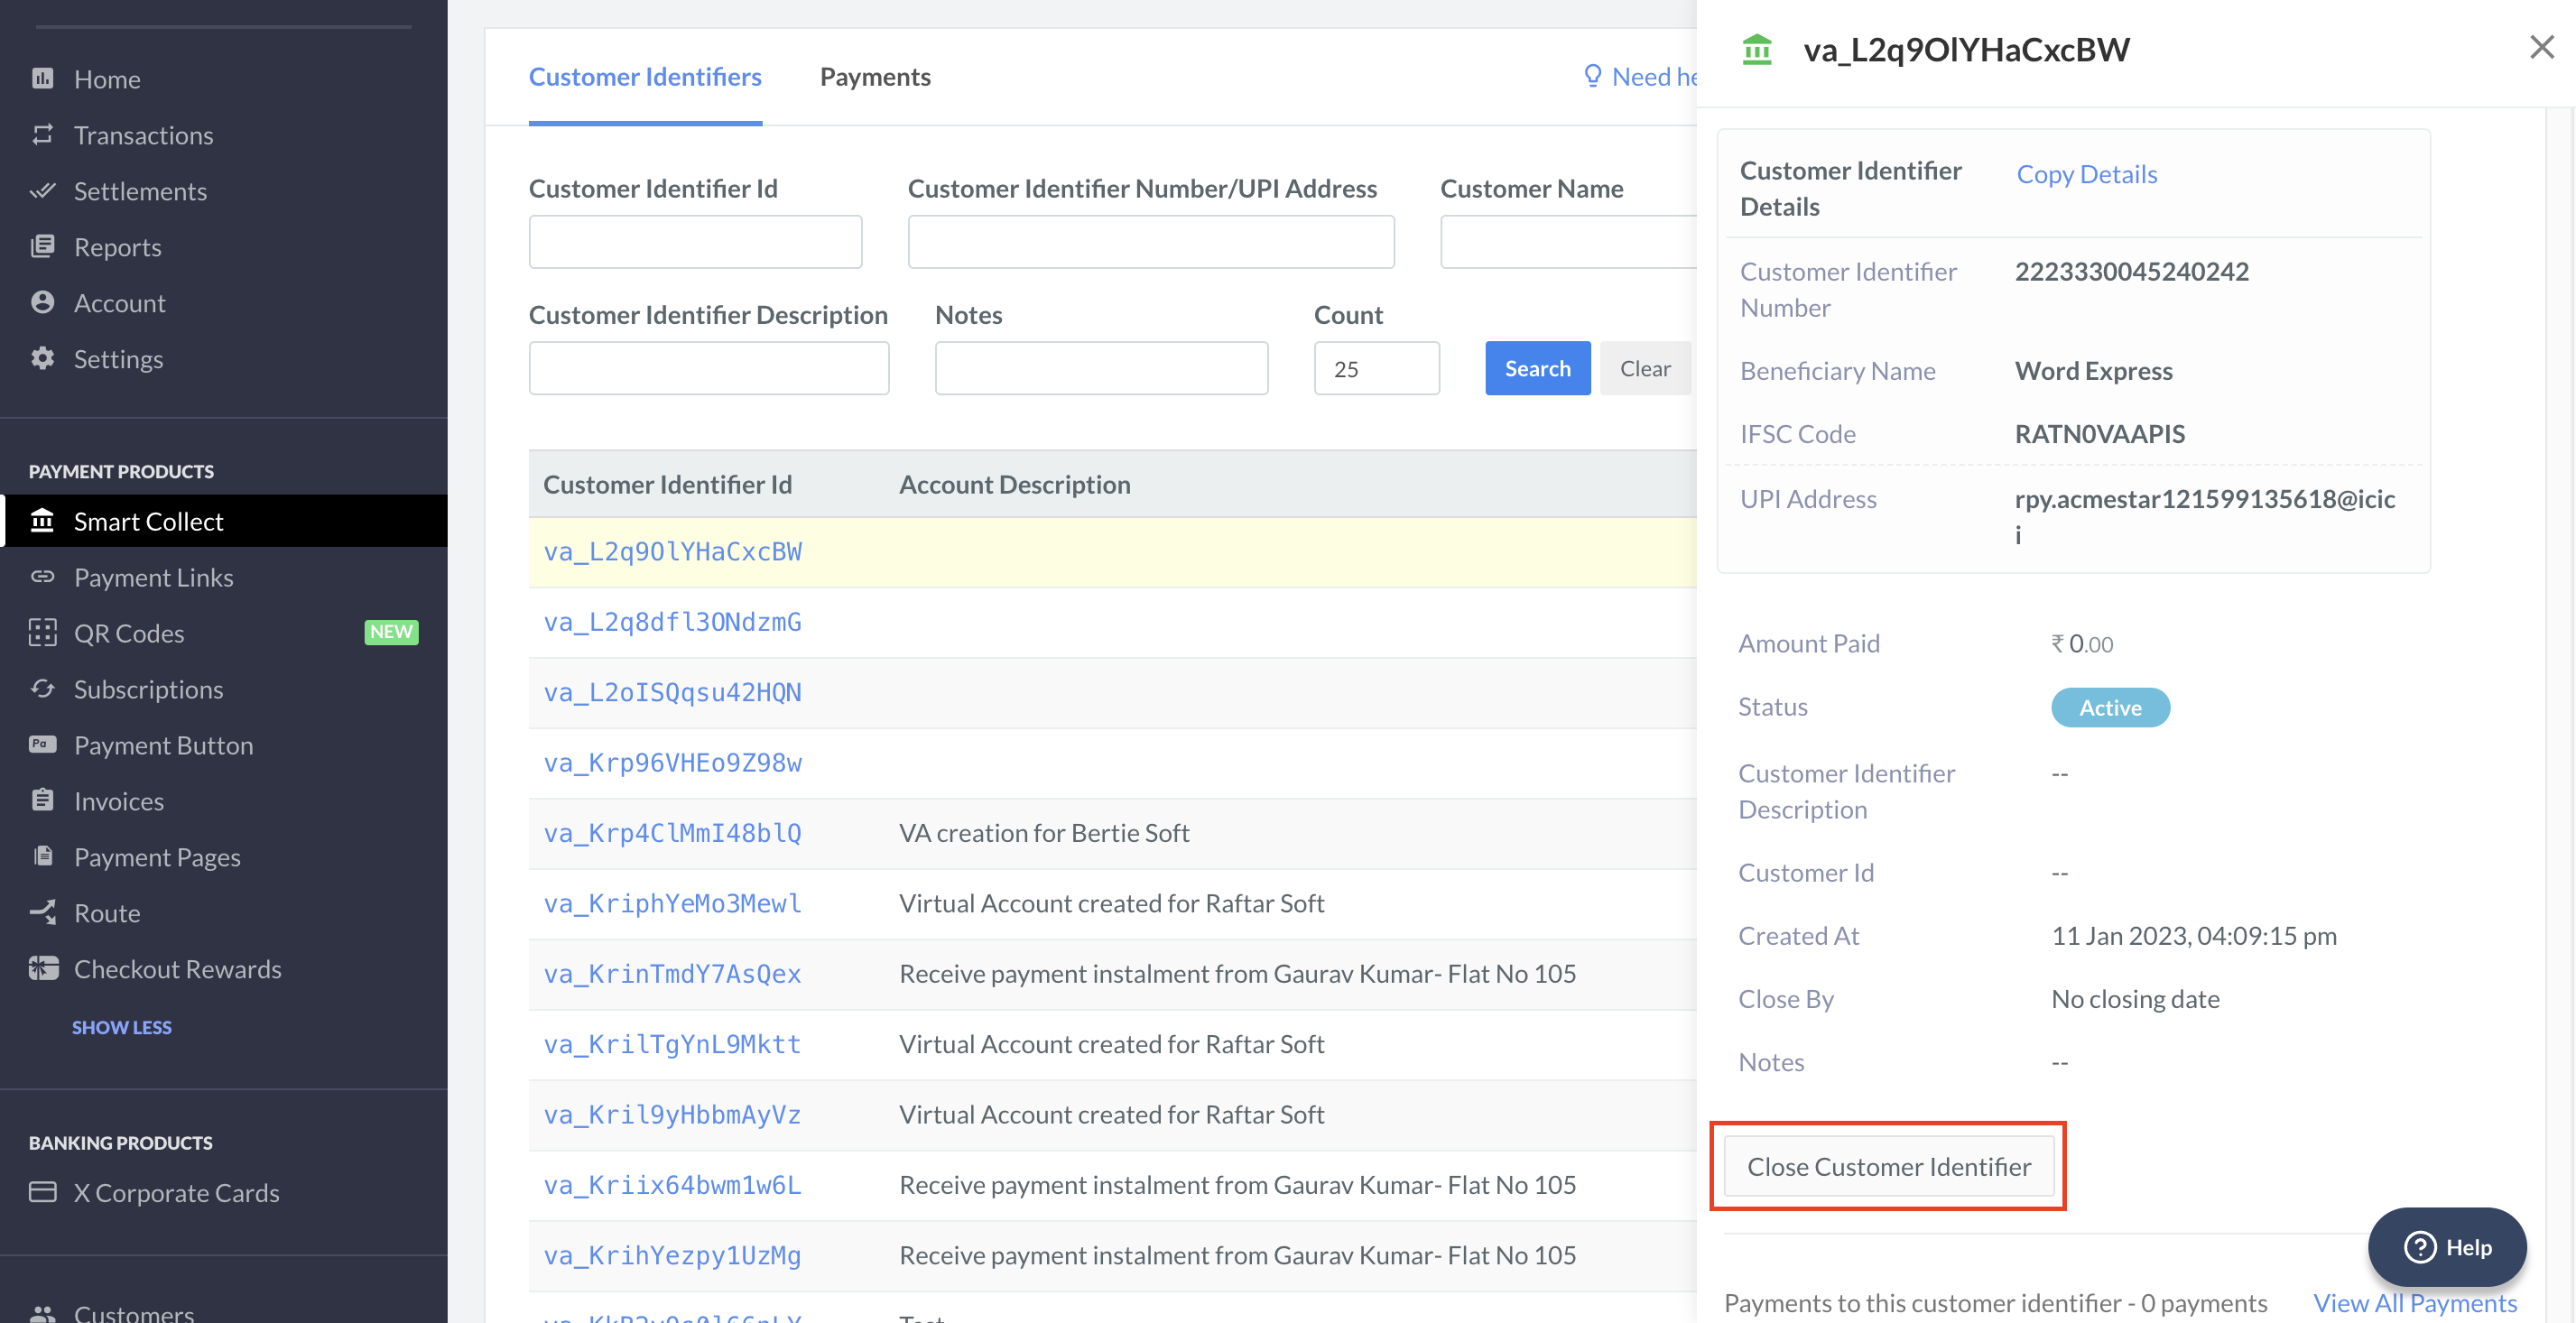Image resolution: width=2576 pixels, height=1323 pixels.
Task: Click the QR Codes sidebar icon
Action: pyautogui.click(x=45, y=633)
